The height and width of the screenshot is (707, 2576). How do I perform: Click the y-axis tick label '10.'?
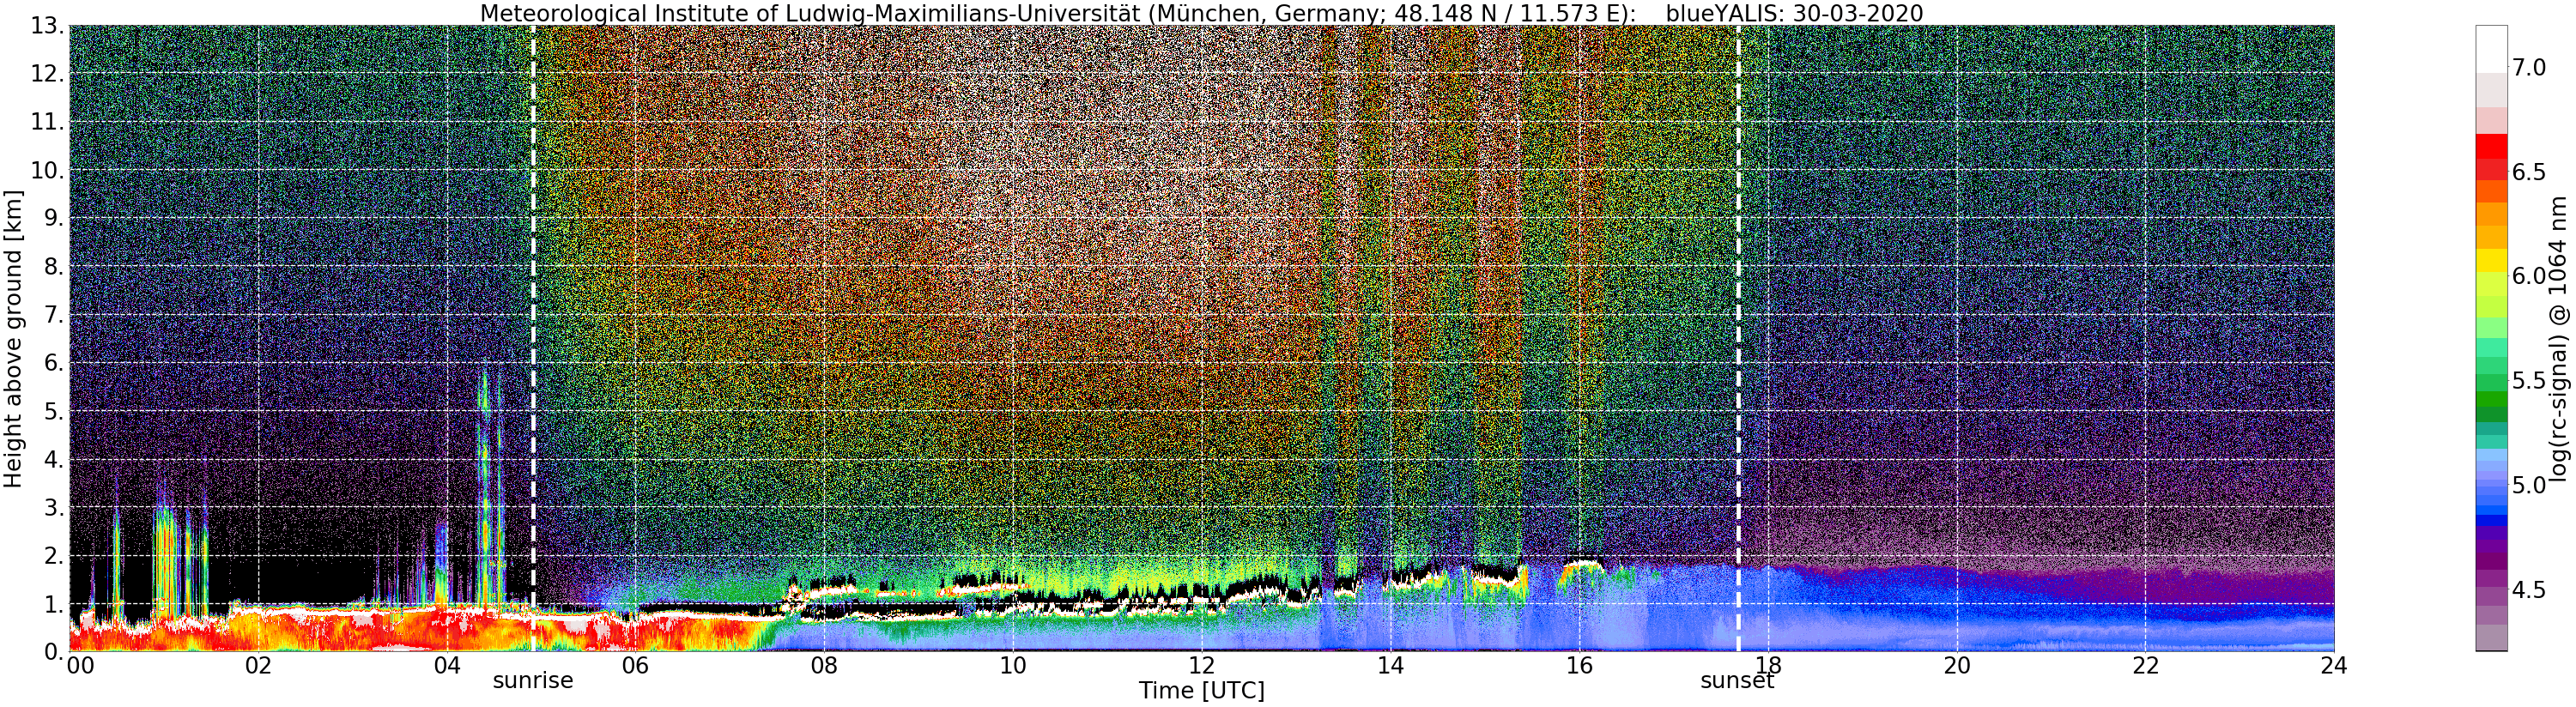point(48,170)
